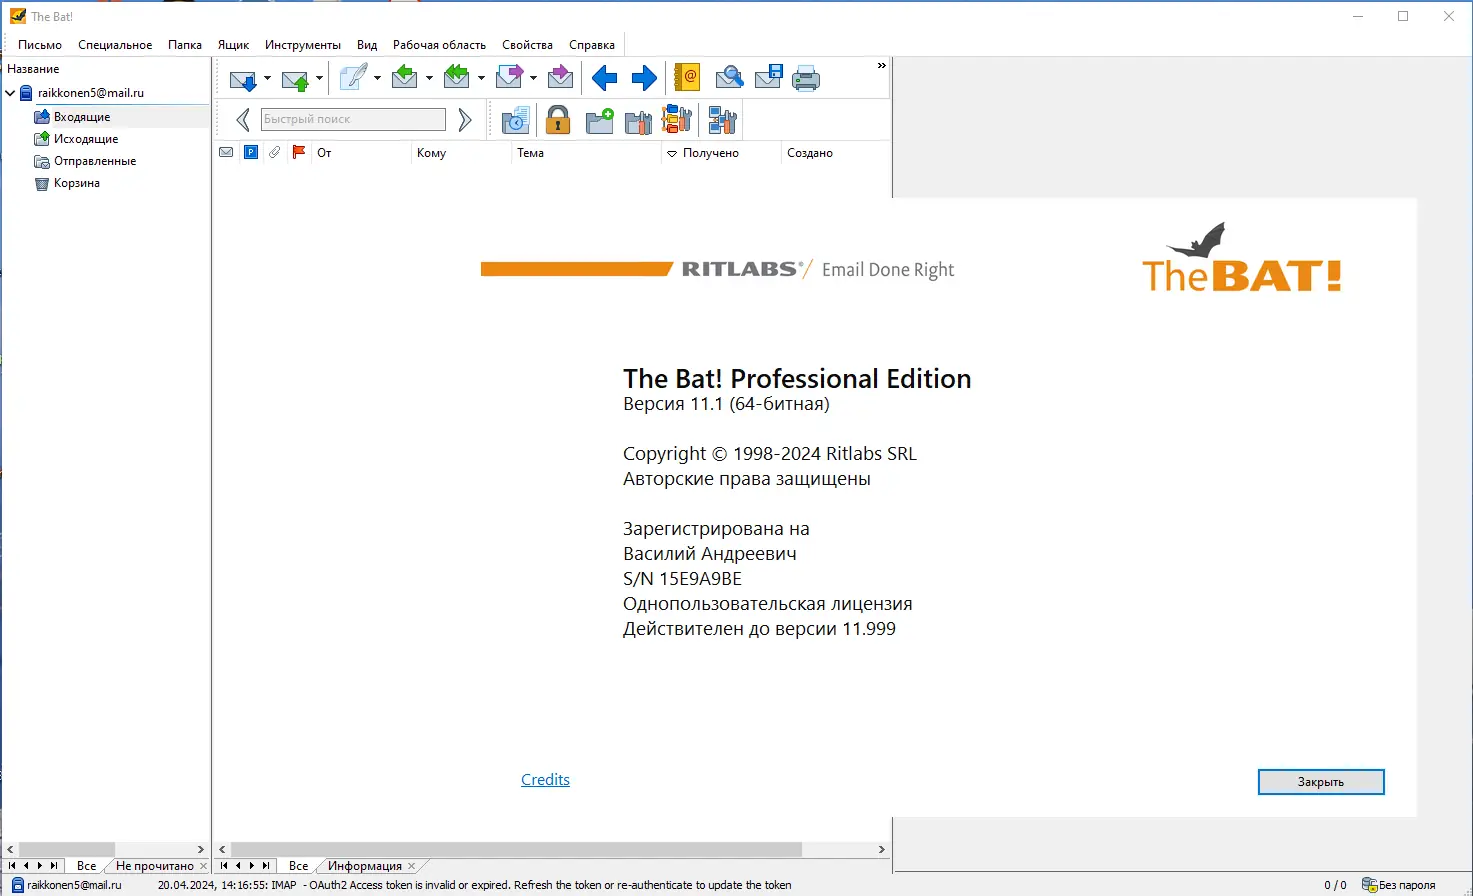The height and width of the screenshot is (896, 1473).
Task: Click the 'Без пароля' key icon in status bar
Action: coord(1369,885)
